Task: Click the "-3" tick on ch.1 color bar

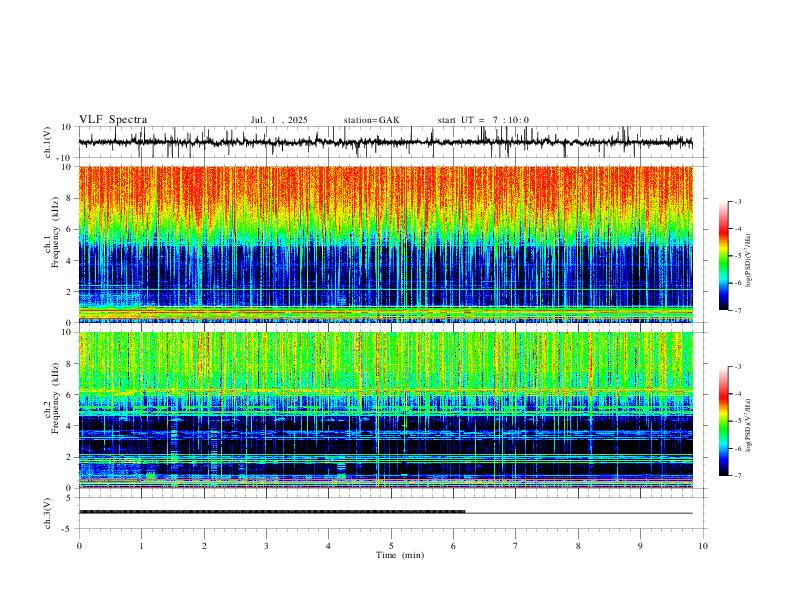Action: click(x=737, y=201)
